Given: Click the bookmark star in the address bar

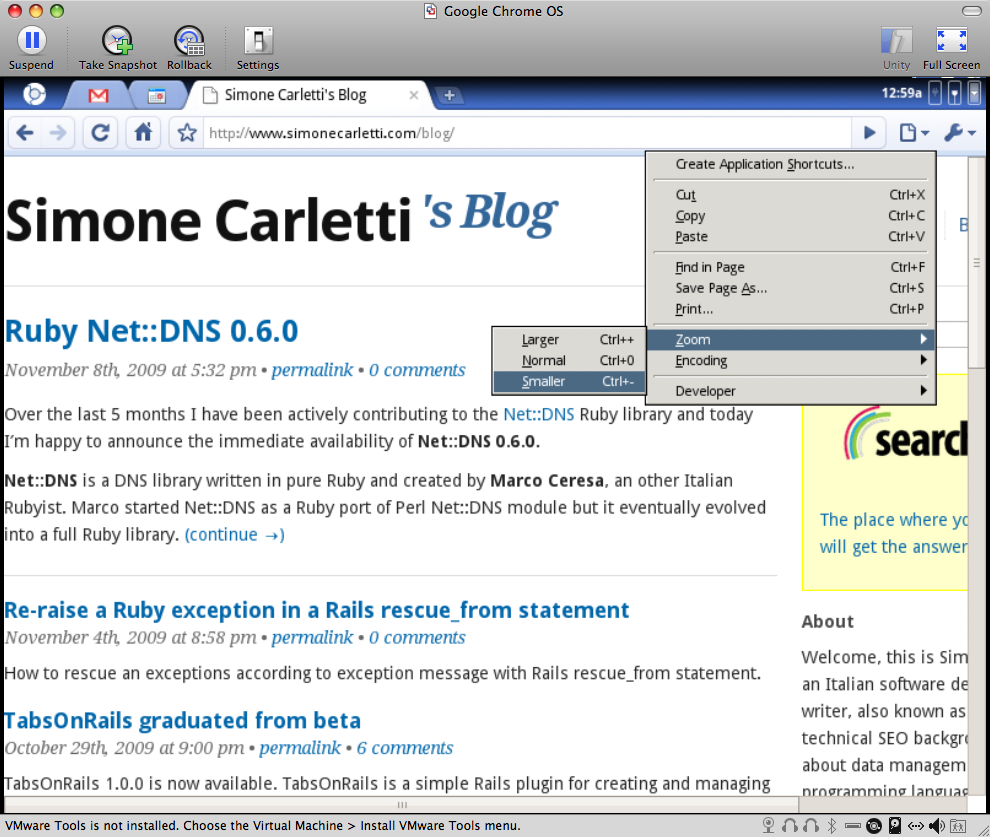Looking at the screenshot, I should pos(186,131).
